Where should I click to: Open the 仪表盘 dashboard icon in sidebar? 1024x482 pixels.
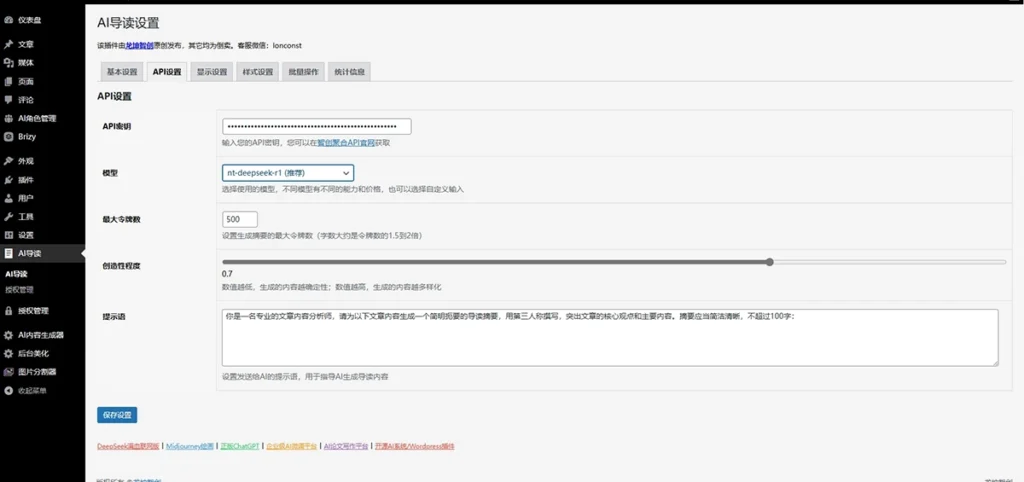[x=9, y=19]
